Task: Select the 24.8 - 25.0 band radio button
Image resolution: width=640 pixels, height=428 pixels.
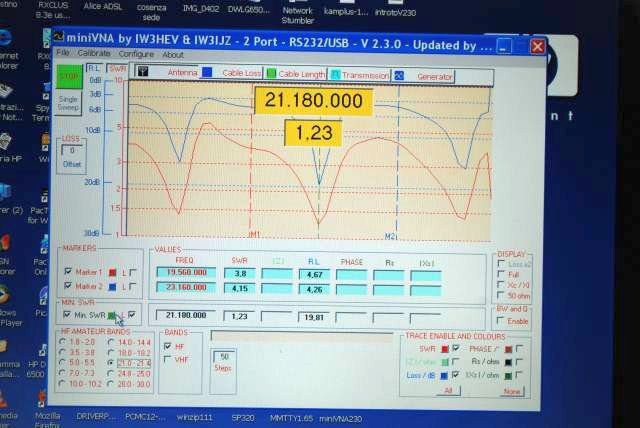Action: coord(111,373)
